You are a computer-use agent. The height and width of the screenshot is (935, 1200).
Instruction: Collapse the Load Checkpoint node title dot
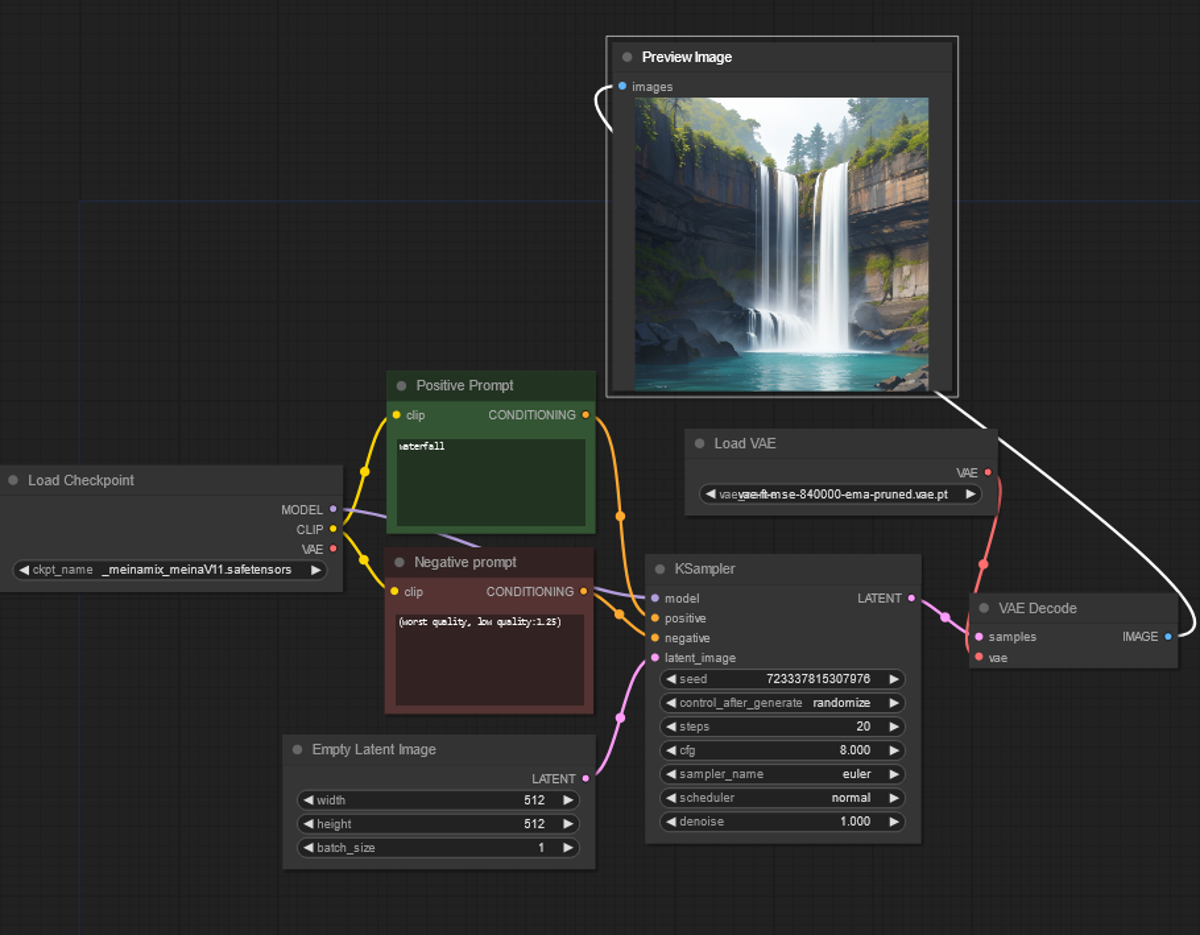pos(14,480)
